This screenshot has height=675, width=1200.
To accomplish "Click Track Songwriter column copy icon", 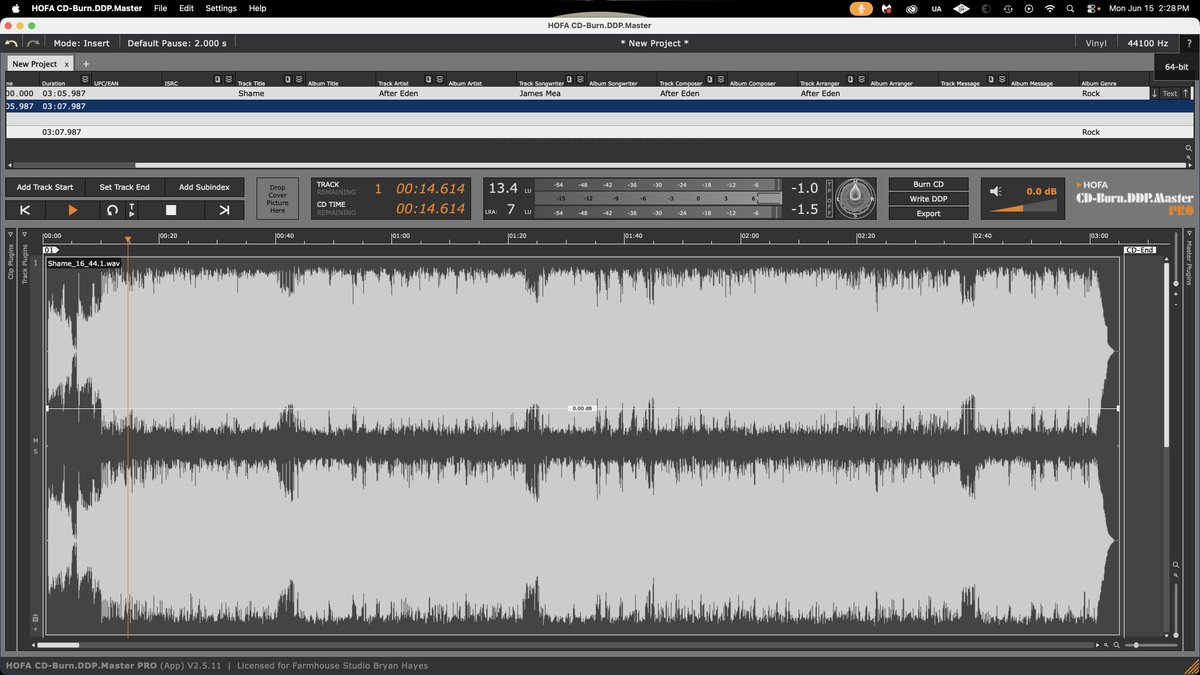I will [x=569, y=79].
